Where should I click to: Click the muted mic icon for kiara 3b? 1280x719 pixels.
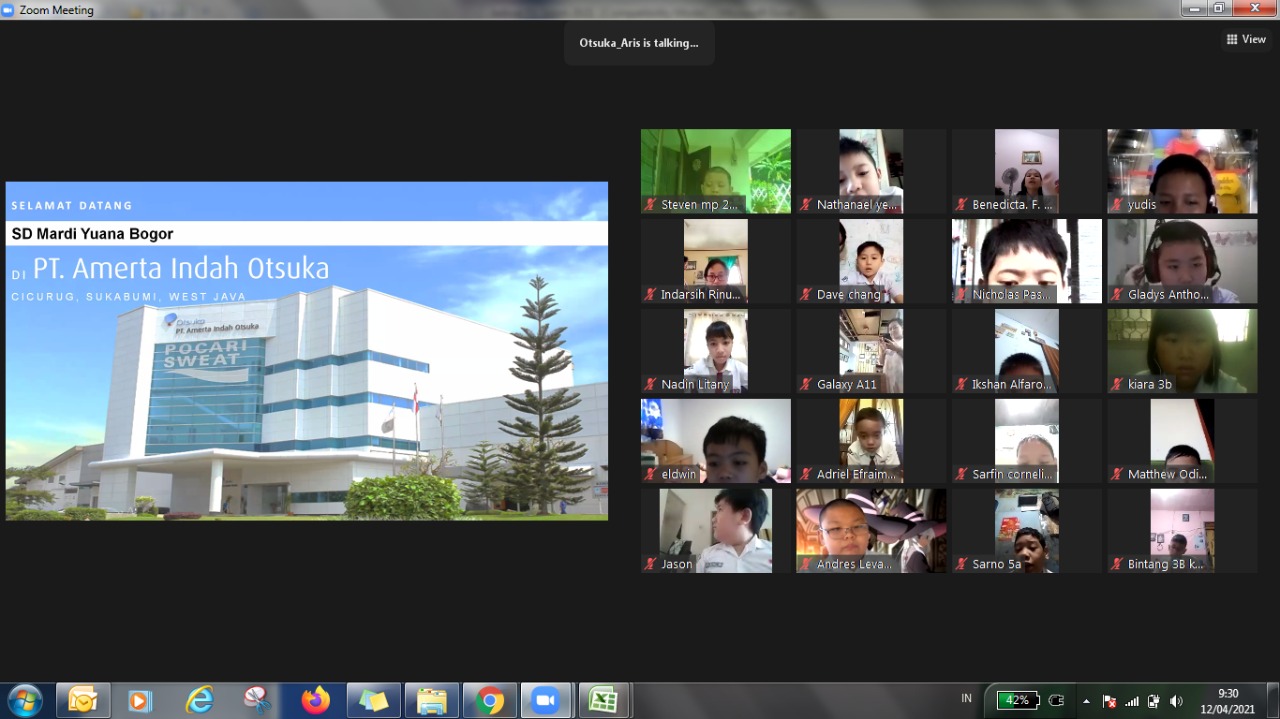coord(1117,385)
